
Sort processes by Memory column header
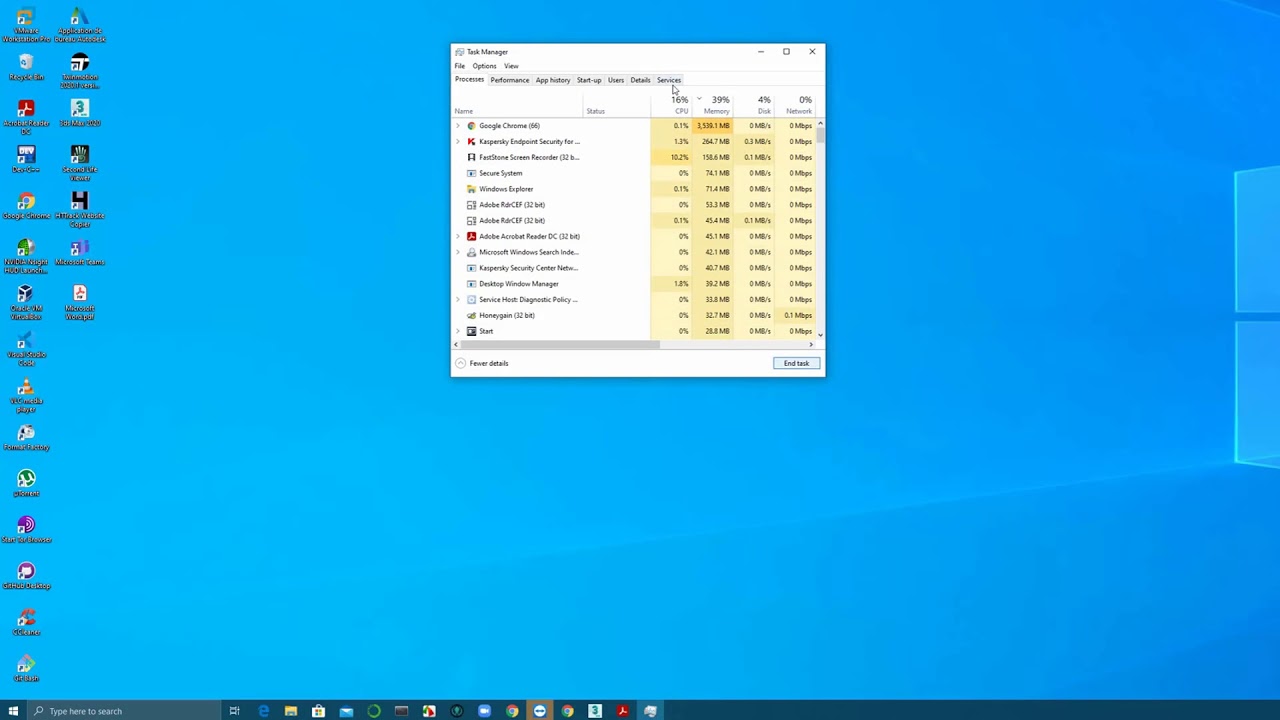(713, 105)
